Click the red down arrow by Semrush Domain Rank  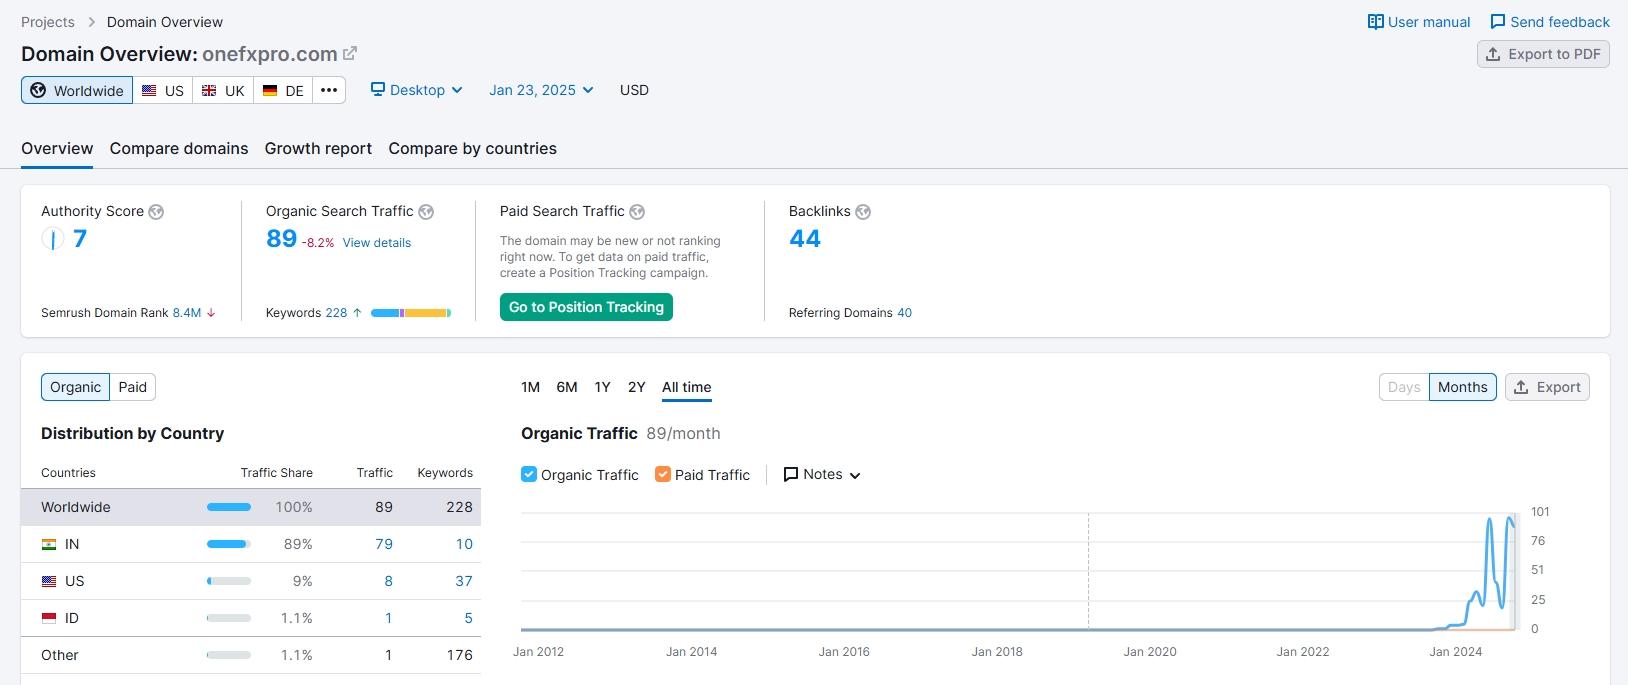[211, 313]
